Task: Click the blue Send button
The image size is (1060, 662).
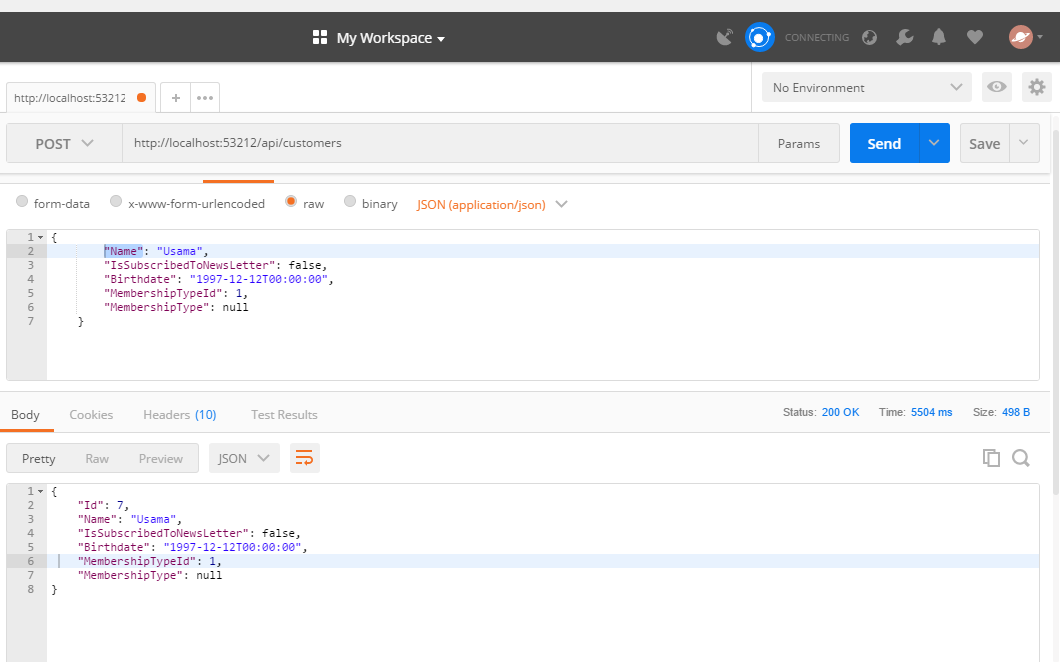Action: click(x=884, y=143)
